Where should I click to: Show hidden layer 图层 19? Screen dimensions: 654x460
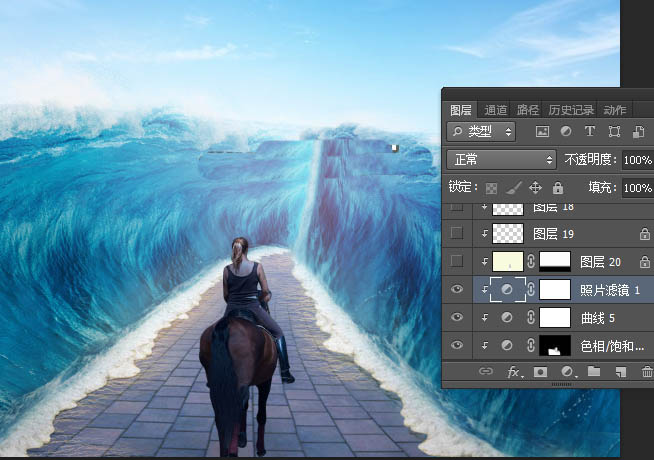click(x=457, y=233)
